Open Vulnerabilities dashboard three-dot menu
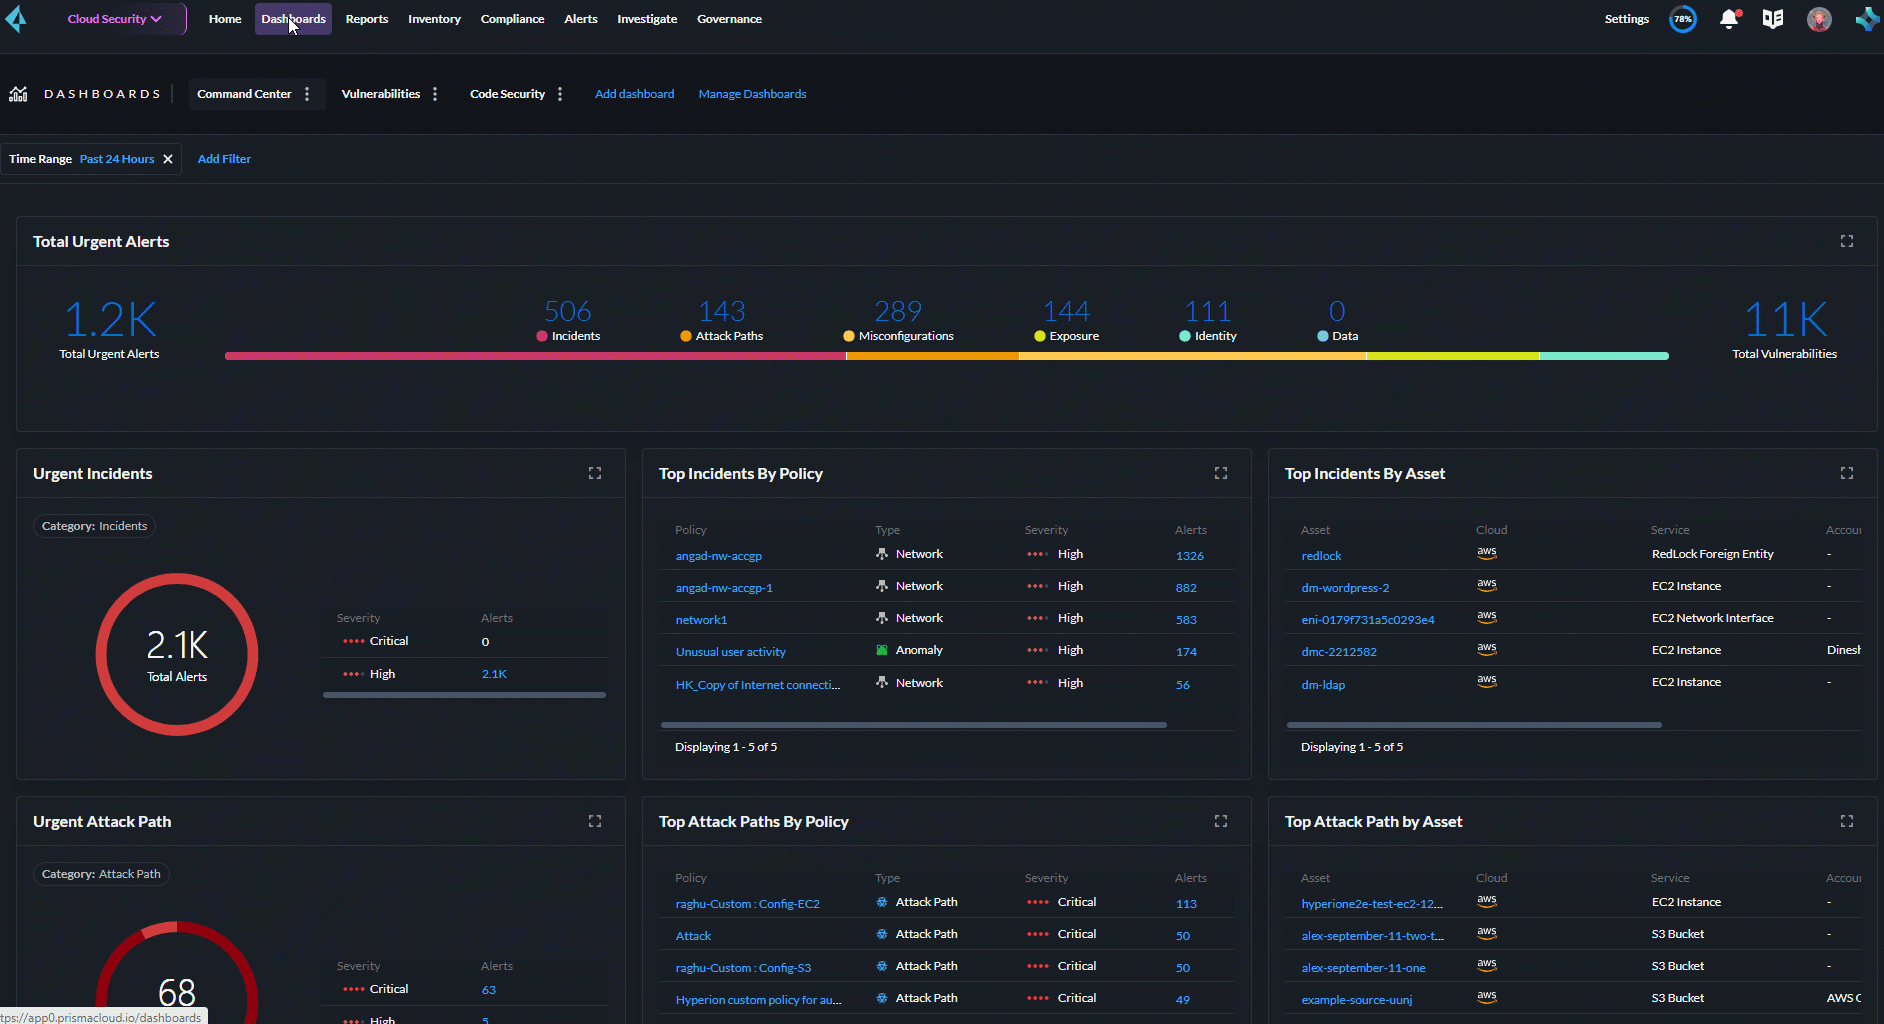This screenshot has height=1024, width=1884. pyautogui.click(x=435, y=94)
